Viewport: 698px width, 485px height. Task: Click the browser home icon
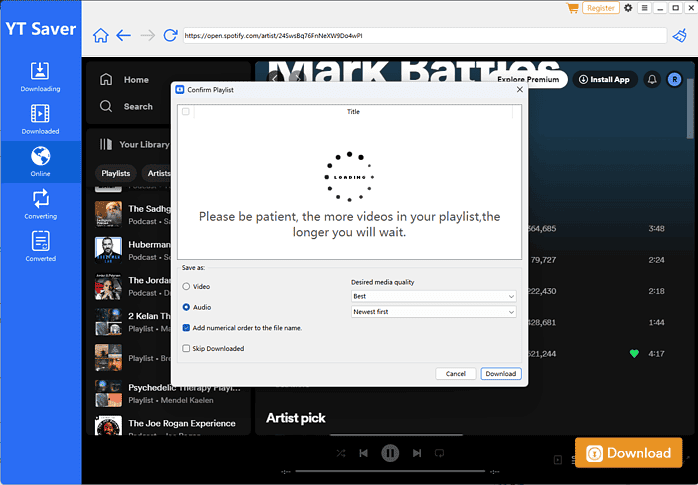[100, 36]
